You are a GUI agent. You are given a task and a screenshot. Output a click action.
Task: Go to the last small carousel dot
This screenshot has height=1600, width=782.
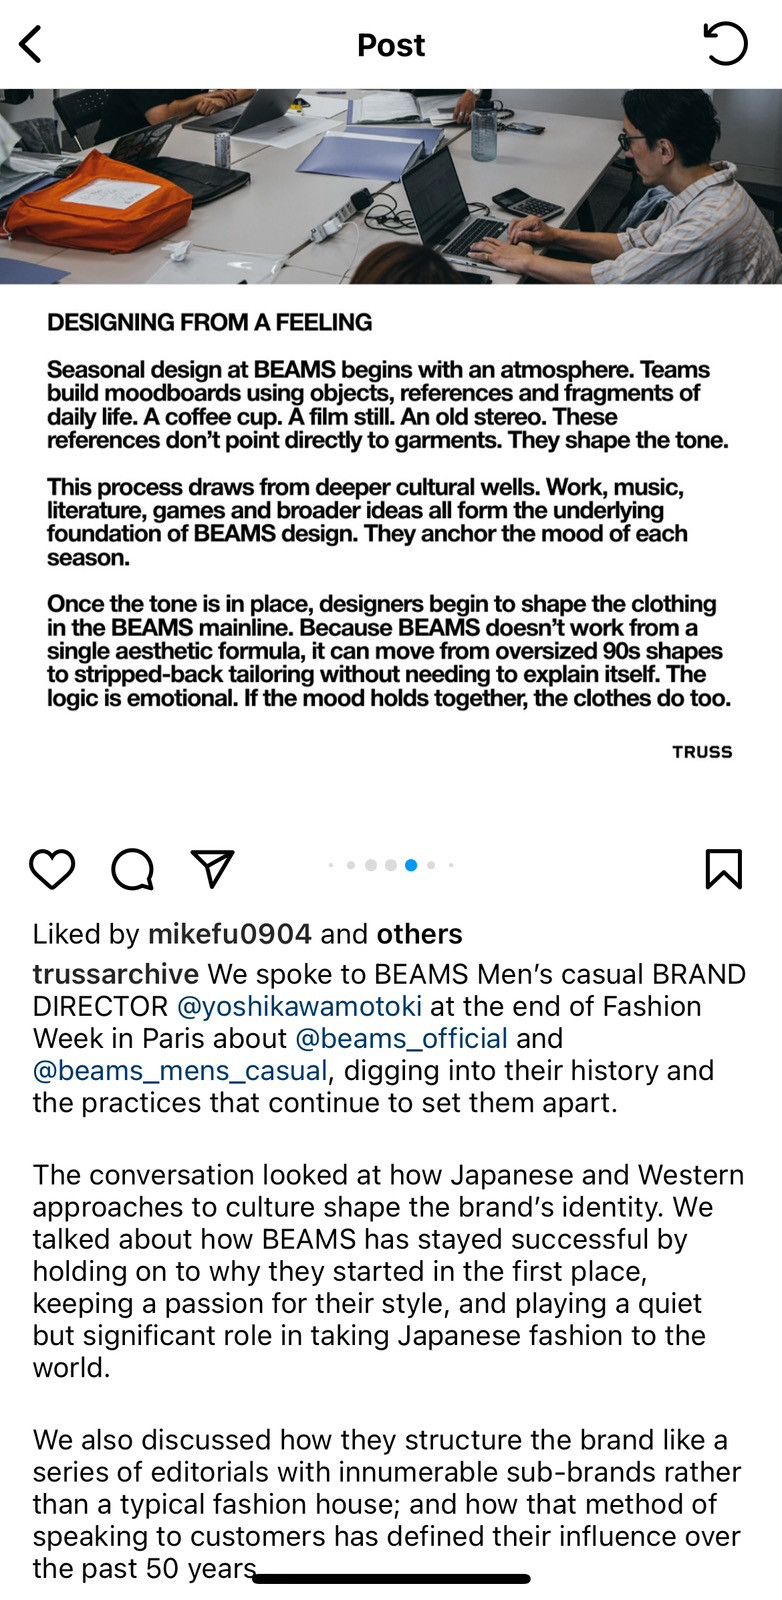[x=451, y=865]
